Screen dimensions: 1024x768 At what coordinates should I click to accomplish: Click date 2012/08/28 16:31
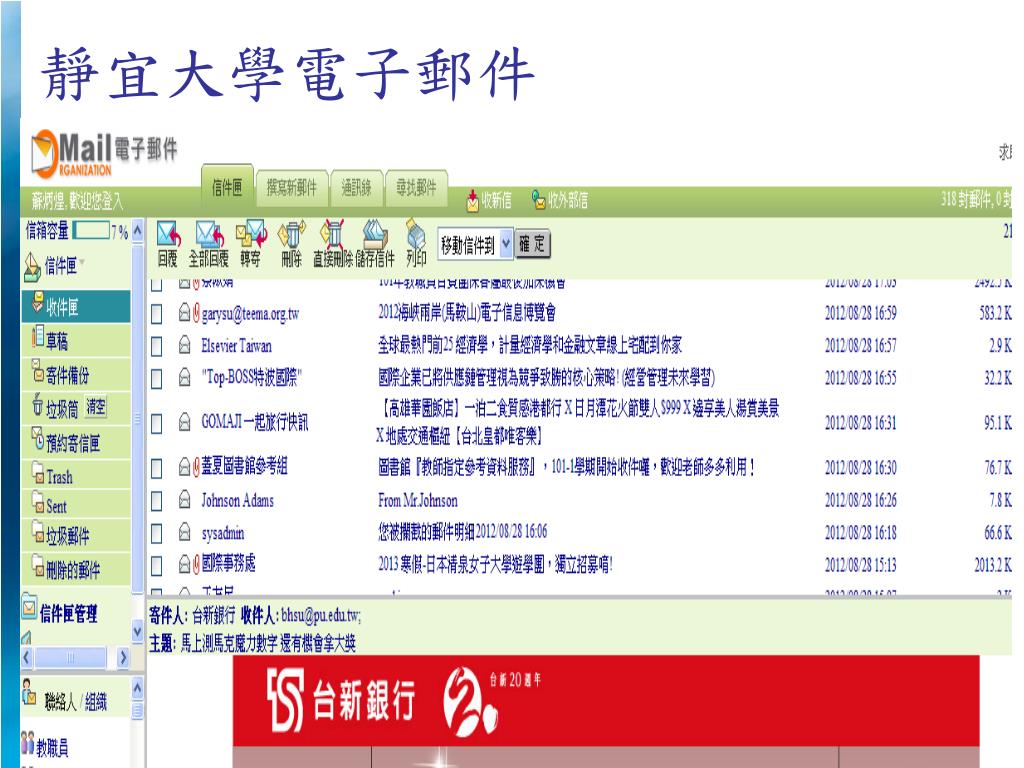[861, 423]
